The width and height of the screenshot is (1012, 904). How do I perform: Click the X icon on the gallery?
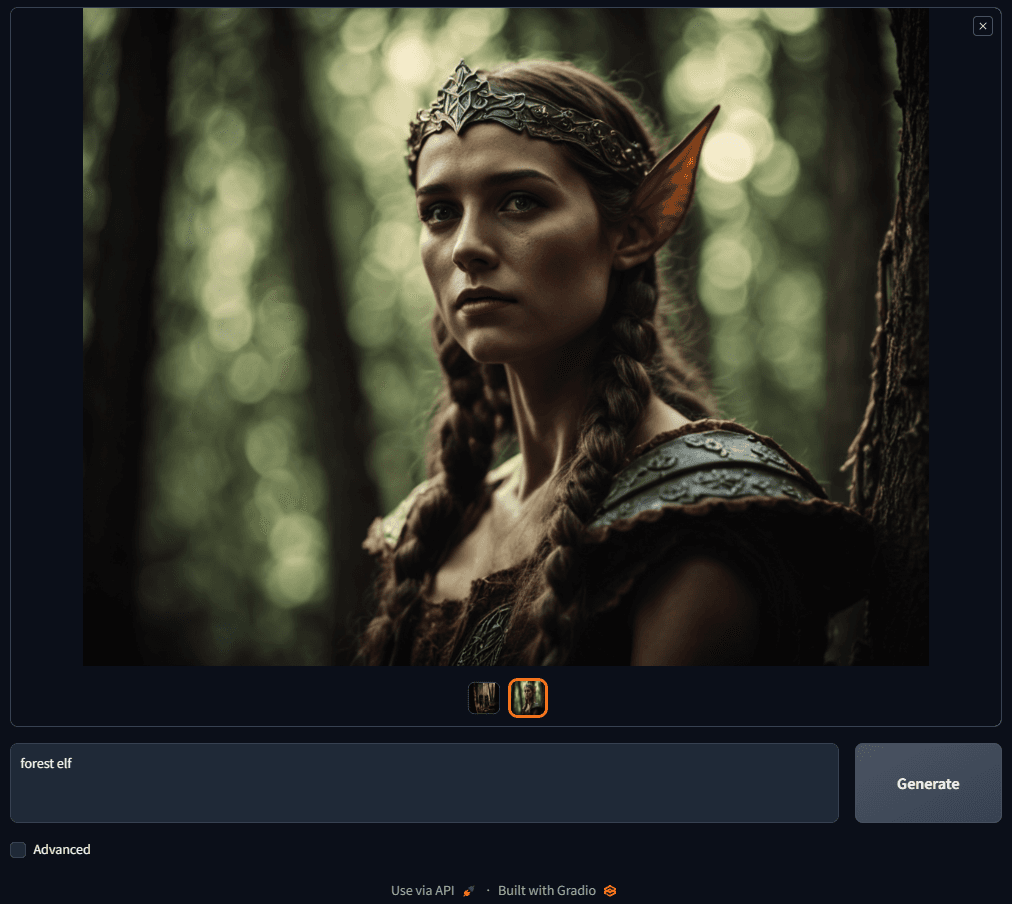click(982, 26)
